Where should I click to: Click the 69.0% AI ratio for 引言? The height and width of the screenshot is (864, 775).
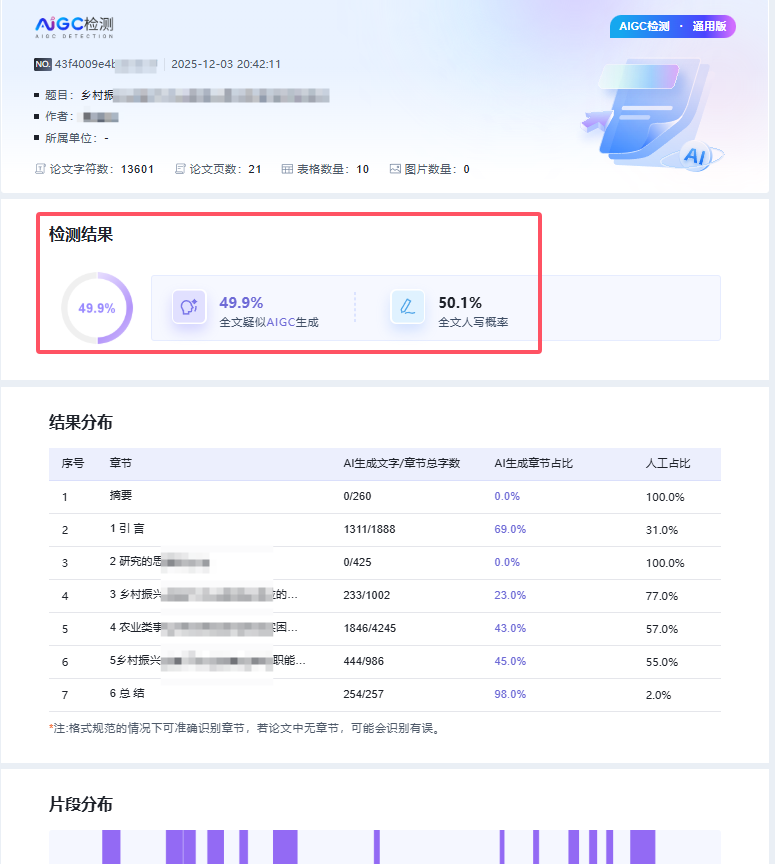(x=510, y=529)
